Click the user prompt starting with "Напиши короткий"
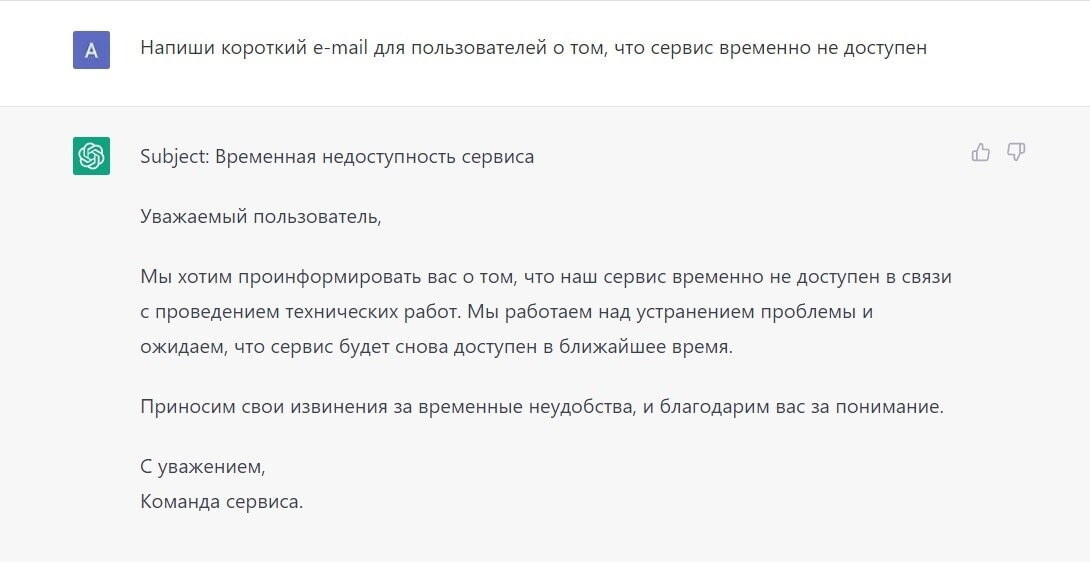Viewport: 1090px width, 562px height. pos(533,48)
